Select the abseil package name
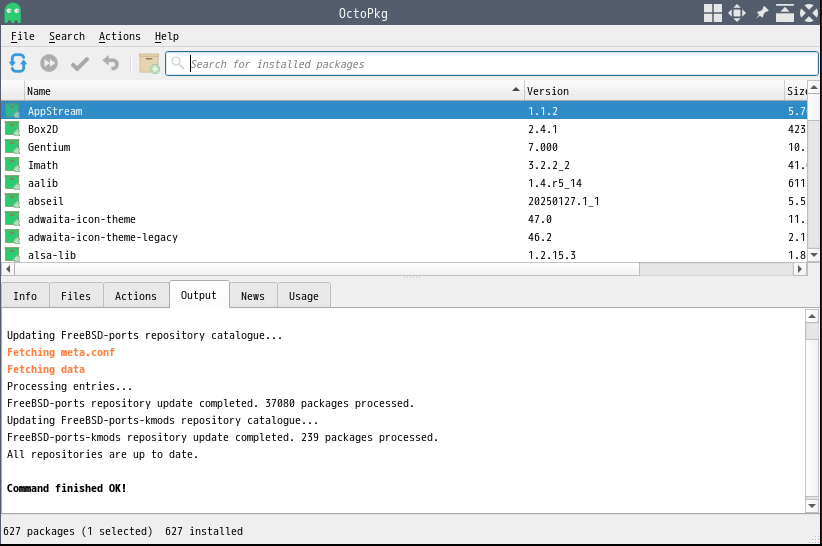 [x=46, y=201]
